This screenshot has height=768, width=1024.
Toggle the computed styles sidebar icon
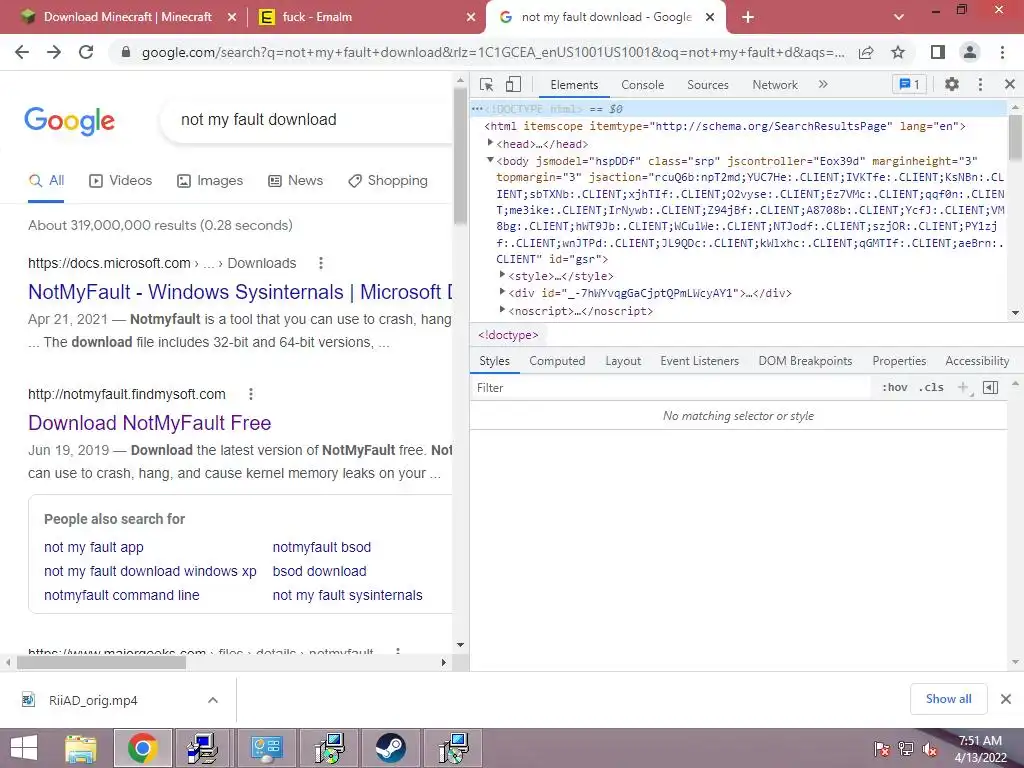coord(990,388)
